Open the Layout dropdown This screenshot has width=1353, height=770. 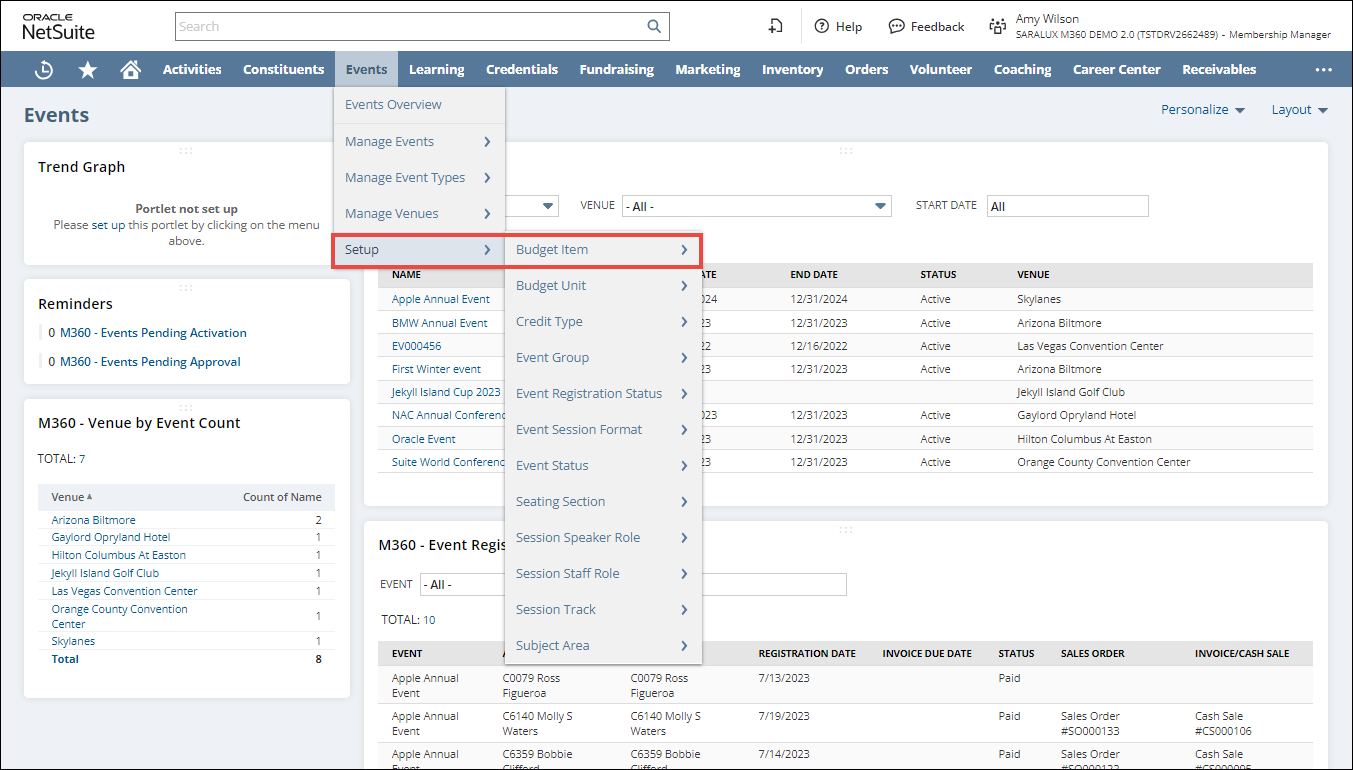coord(1299,110)
